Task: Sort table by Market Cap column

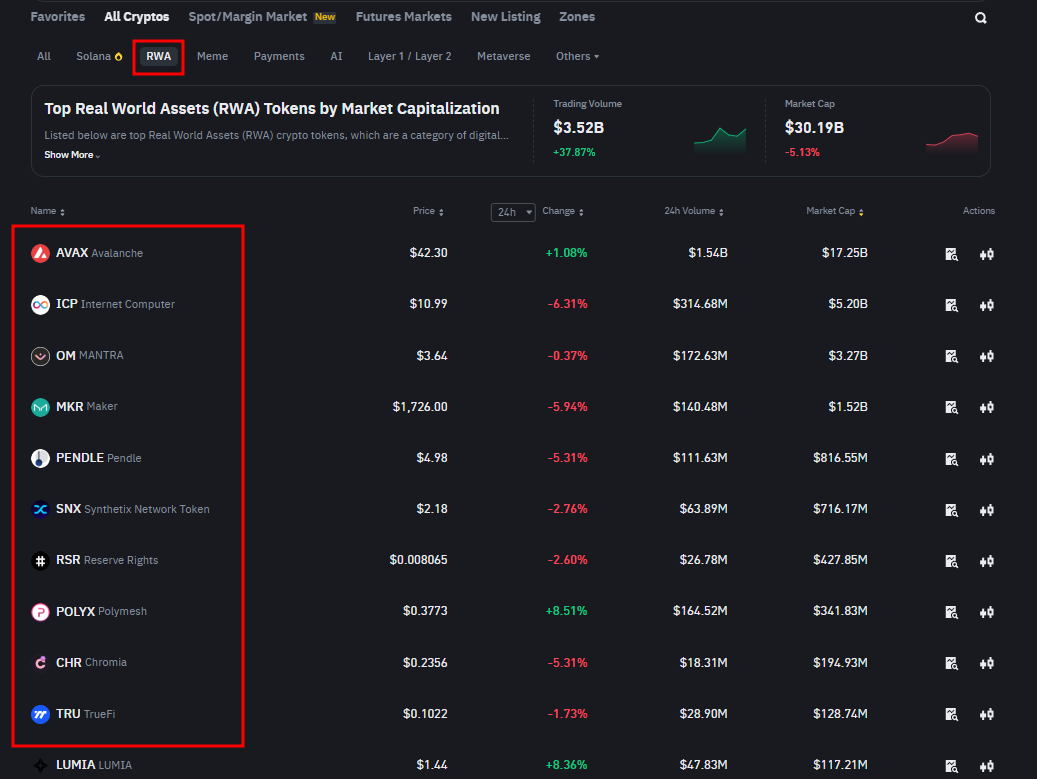Action: pyautogui.click(x=835, y=211)
